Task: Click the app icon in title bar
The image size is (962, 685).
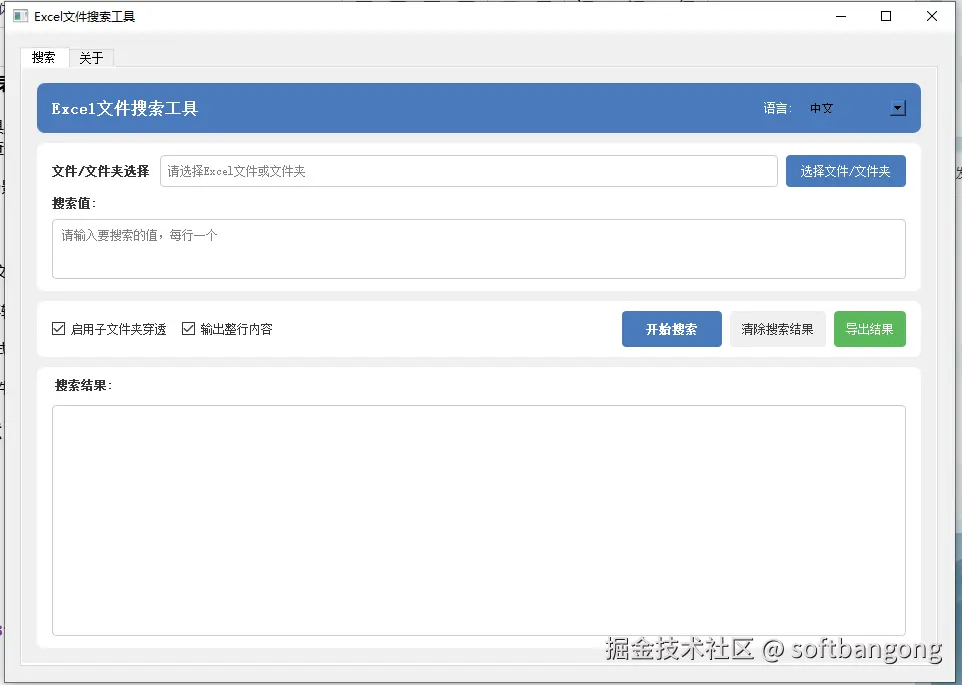Action: tap(21, 16)
